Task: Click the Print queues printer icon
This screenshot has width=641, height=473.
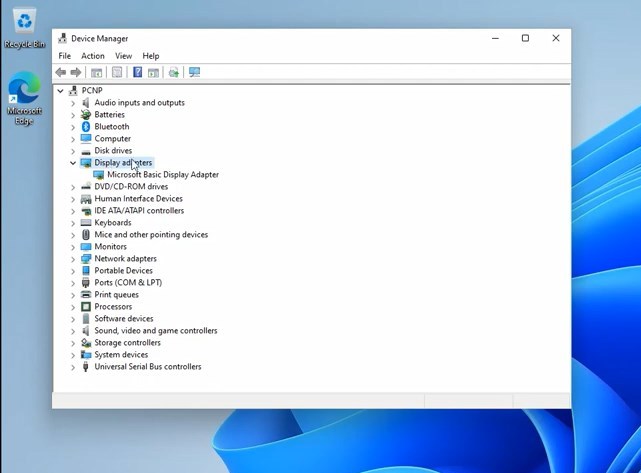Action: pos(86,294)
